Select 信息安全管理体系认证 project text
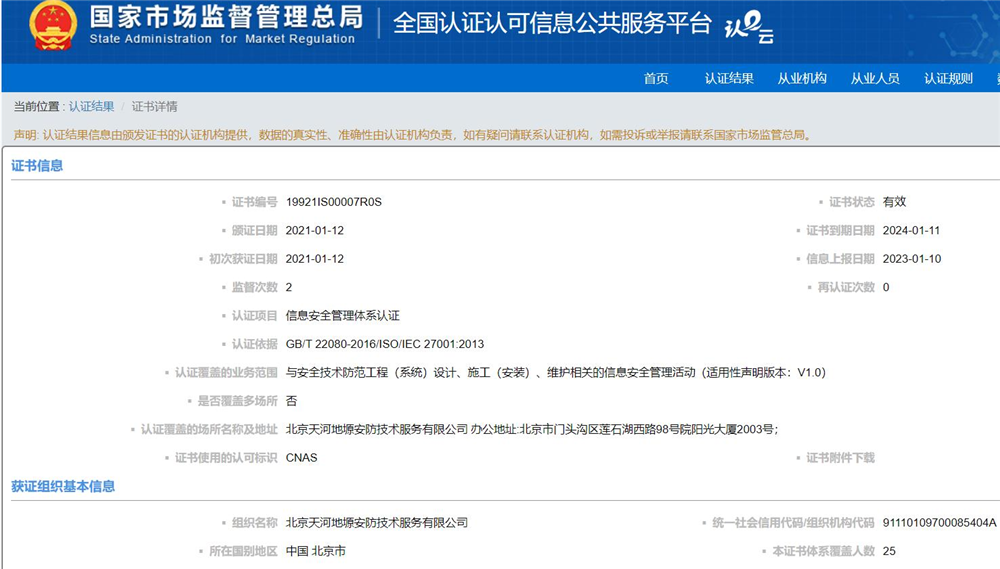This screenshot has width=1000, height=569. [x=342, y=315]
